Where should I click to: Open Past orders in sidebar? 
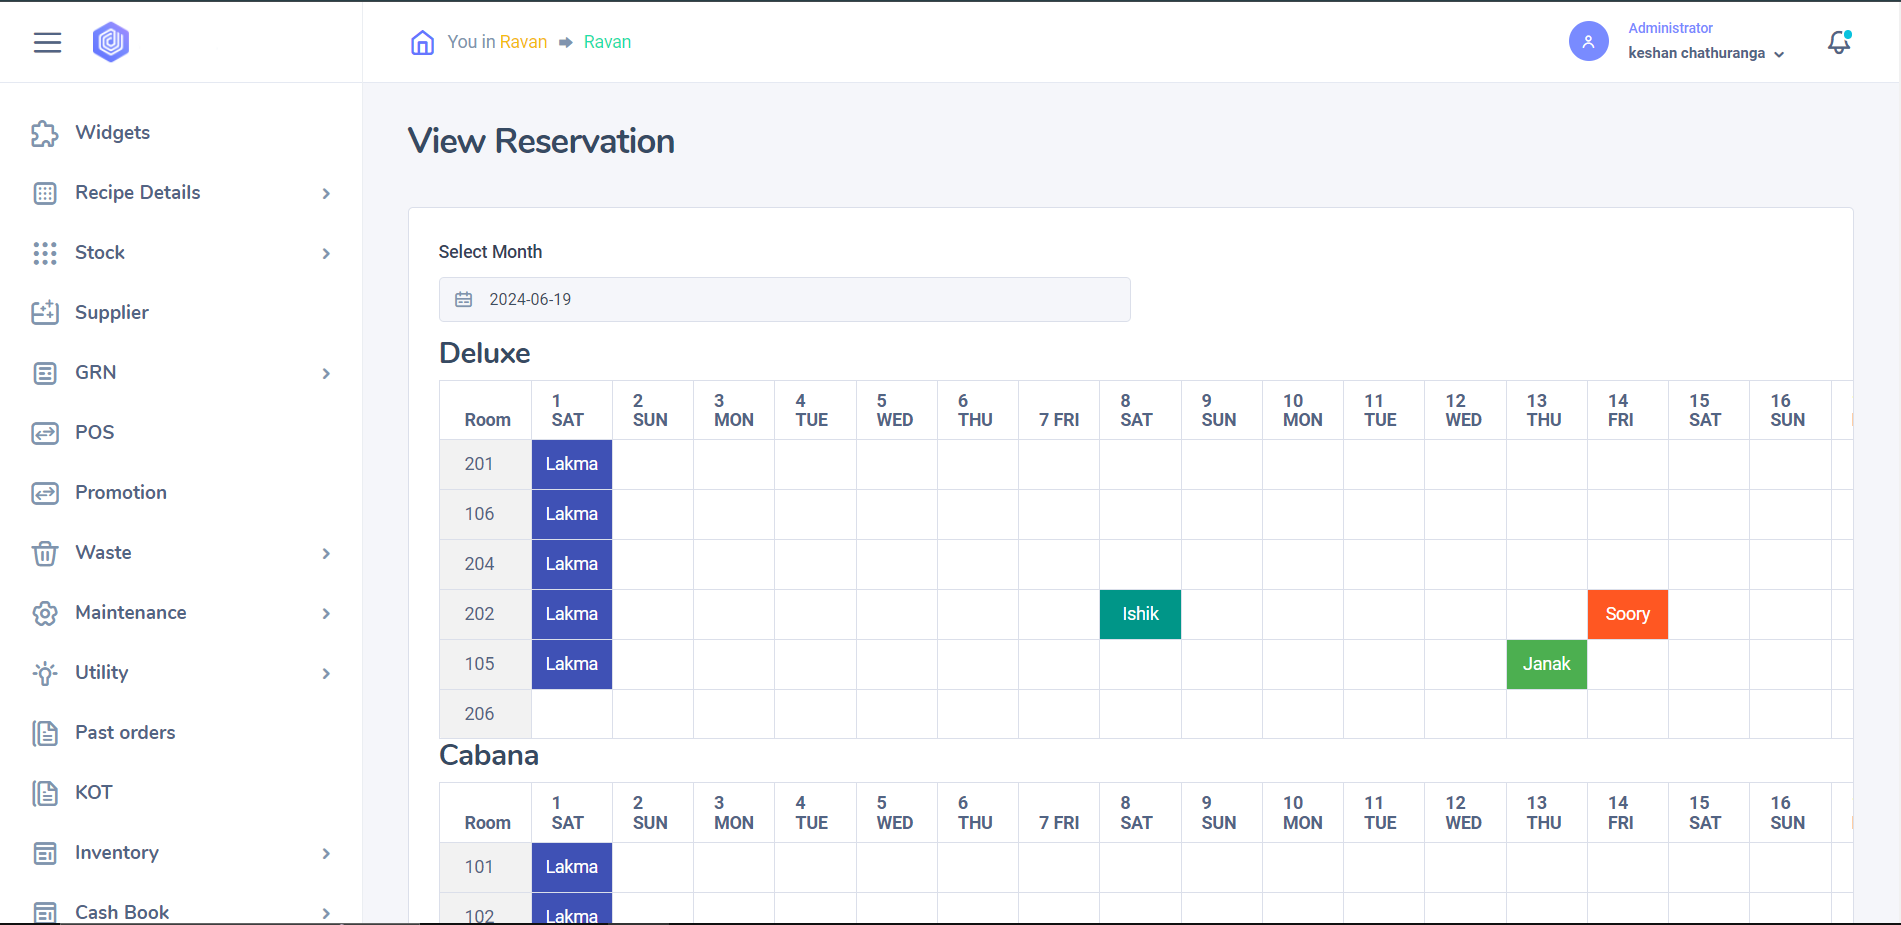click(125, 732)
